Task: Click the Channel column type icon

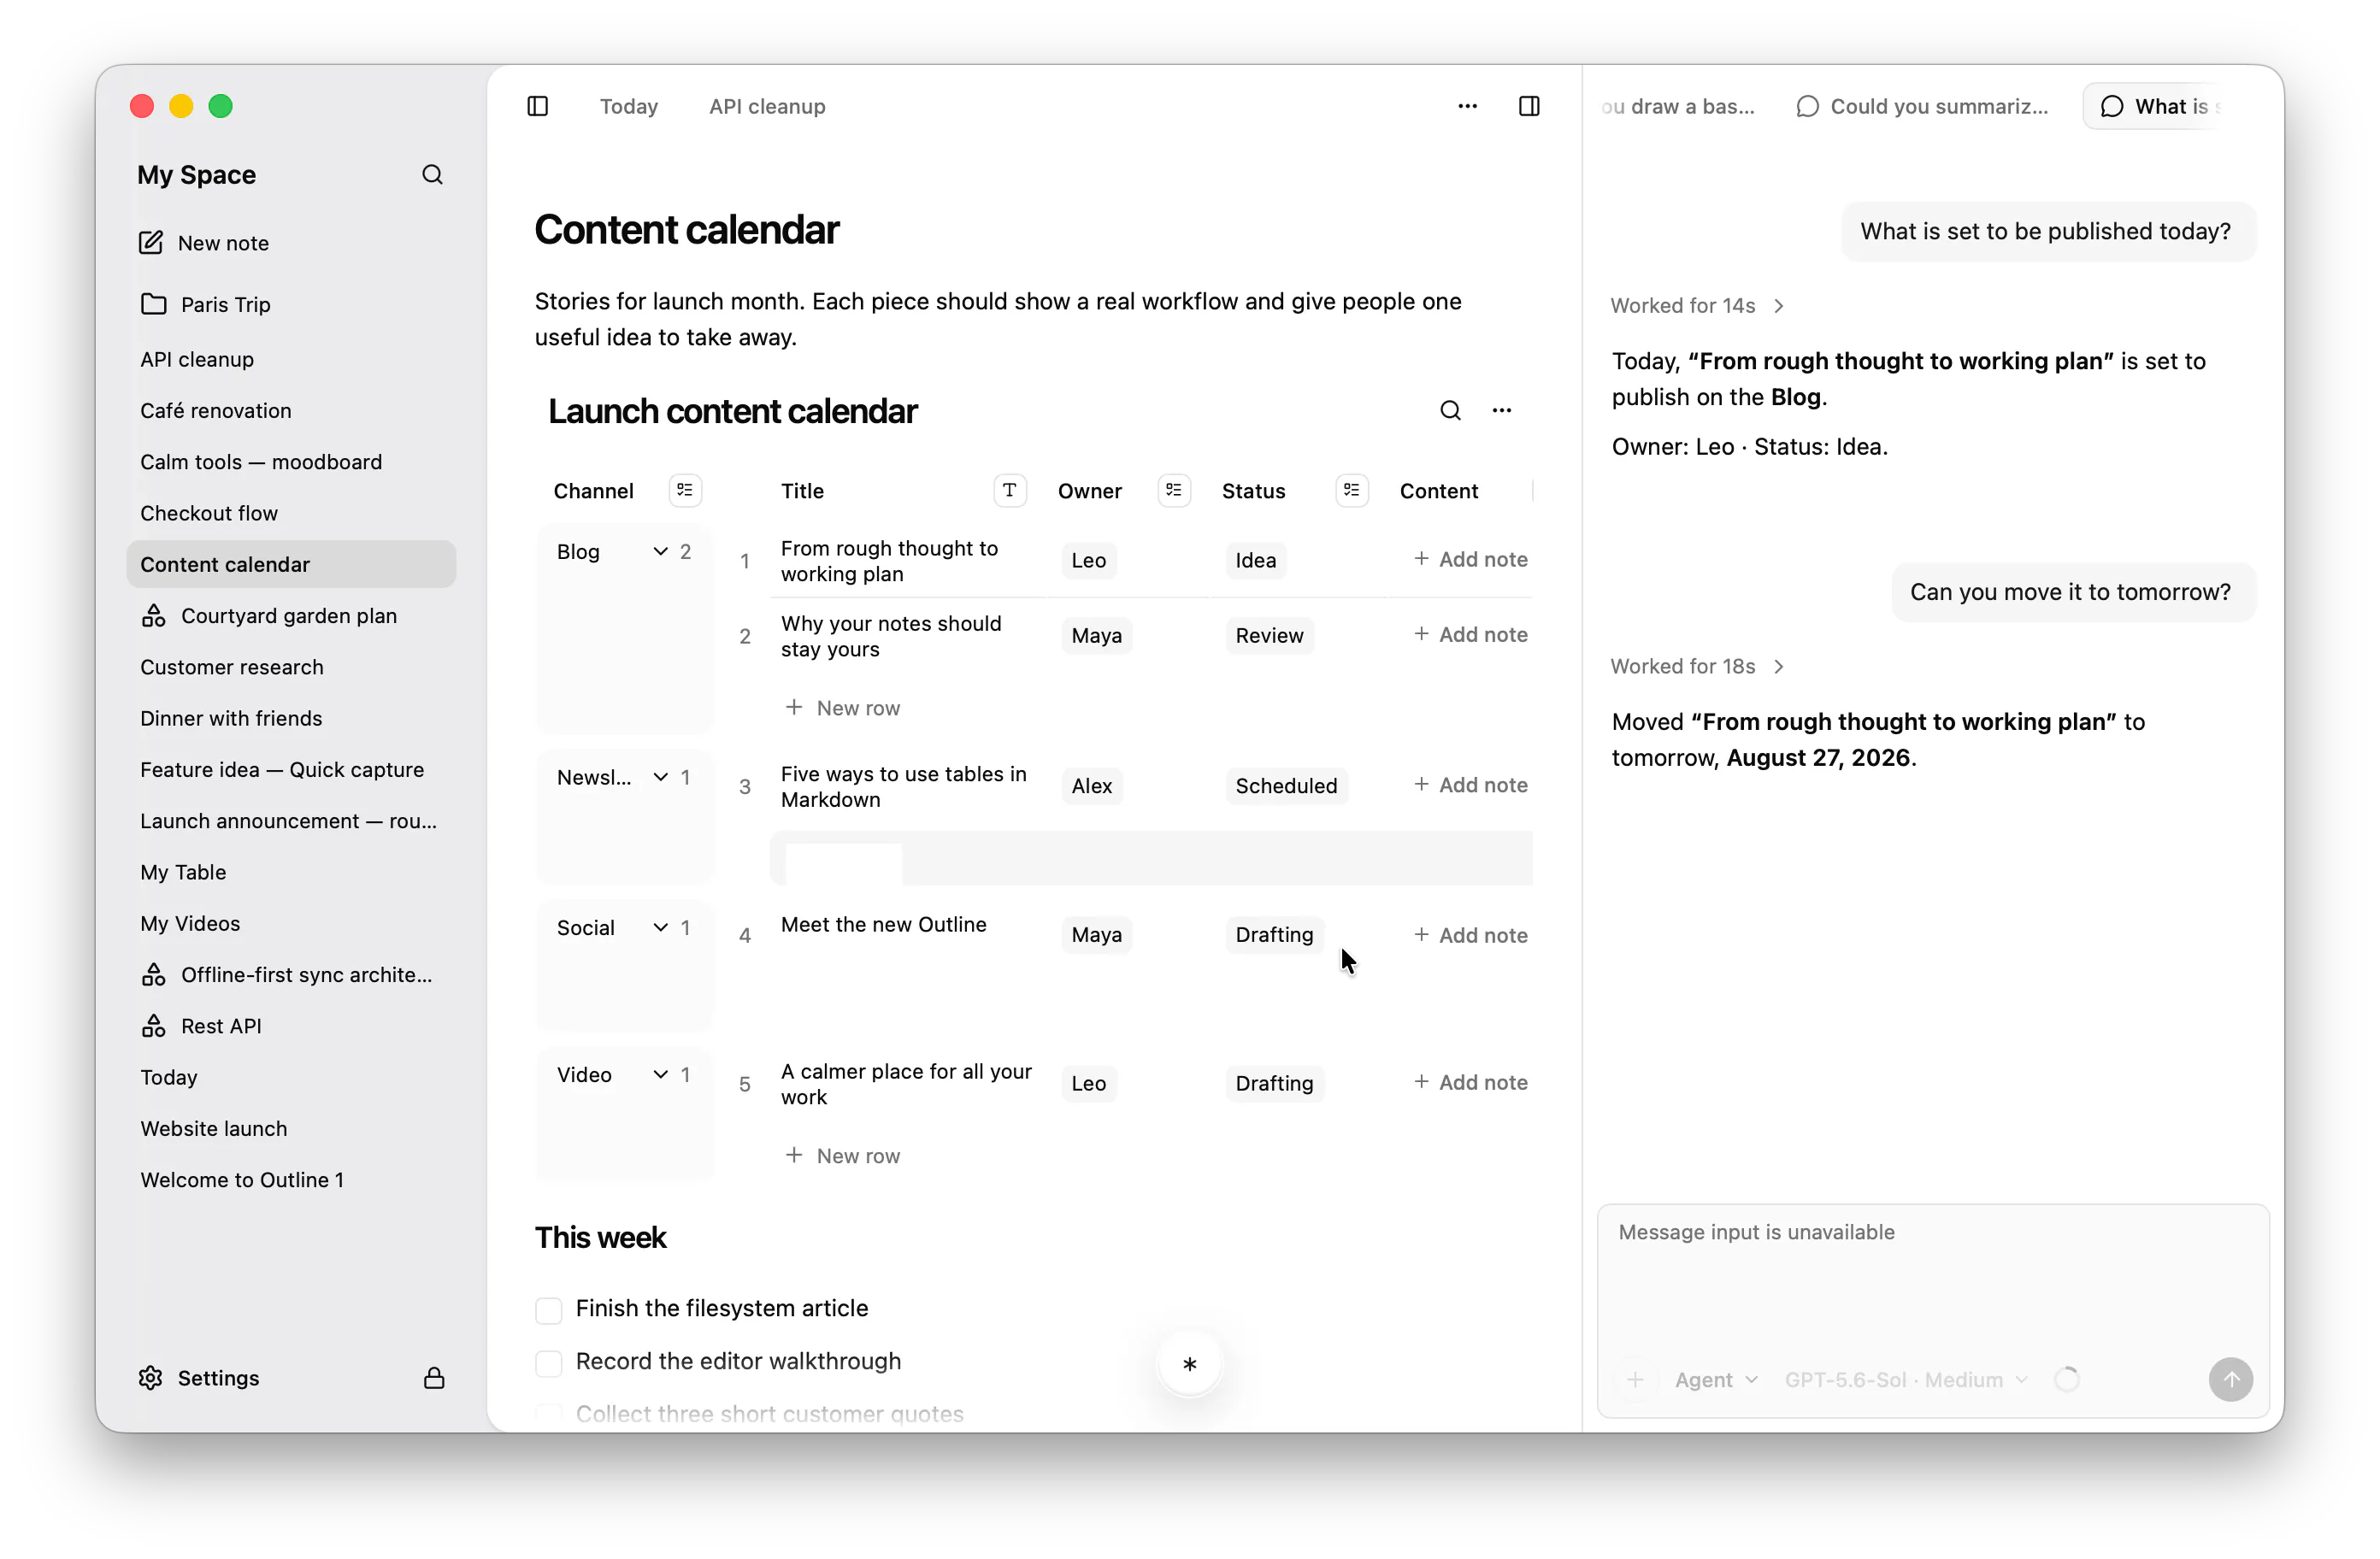Action: [685, 490]
